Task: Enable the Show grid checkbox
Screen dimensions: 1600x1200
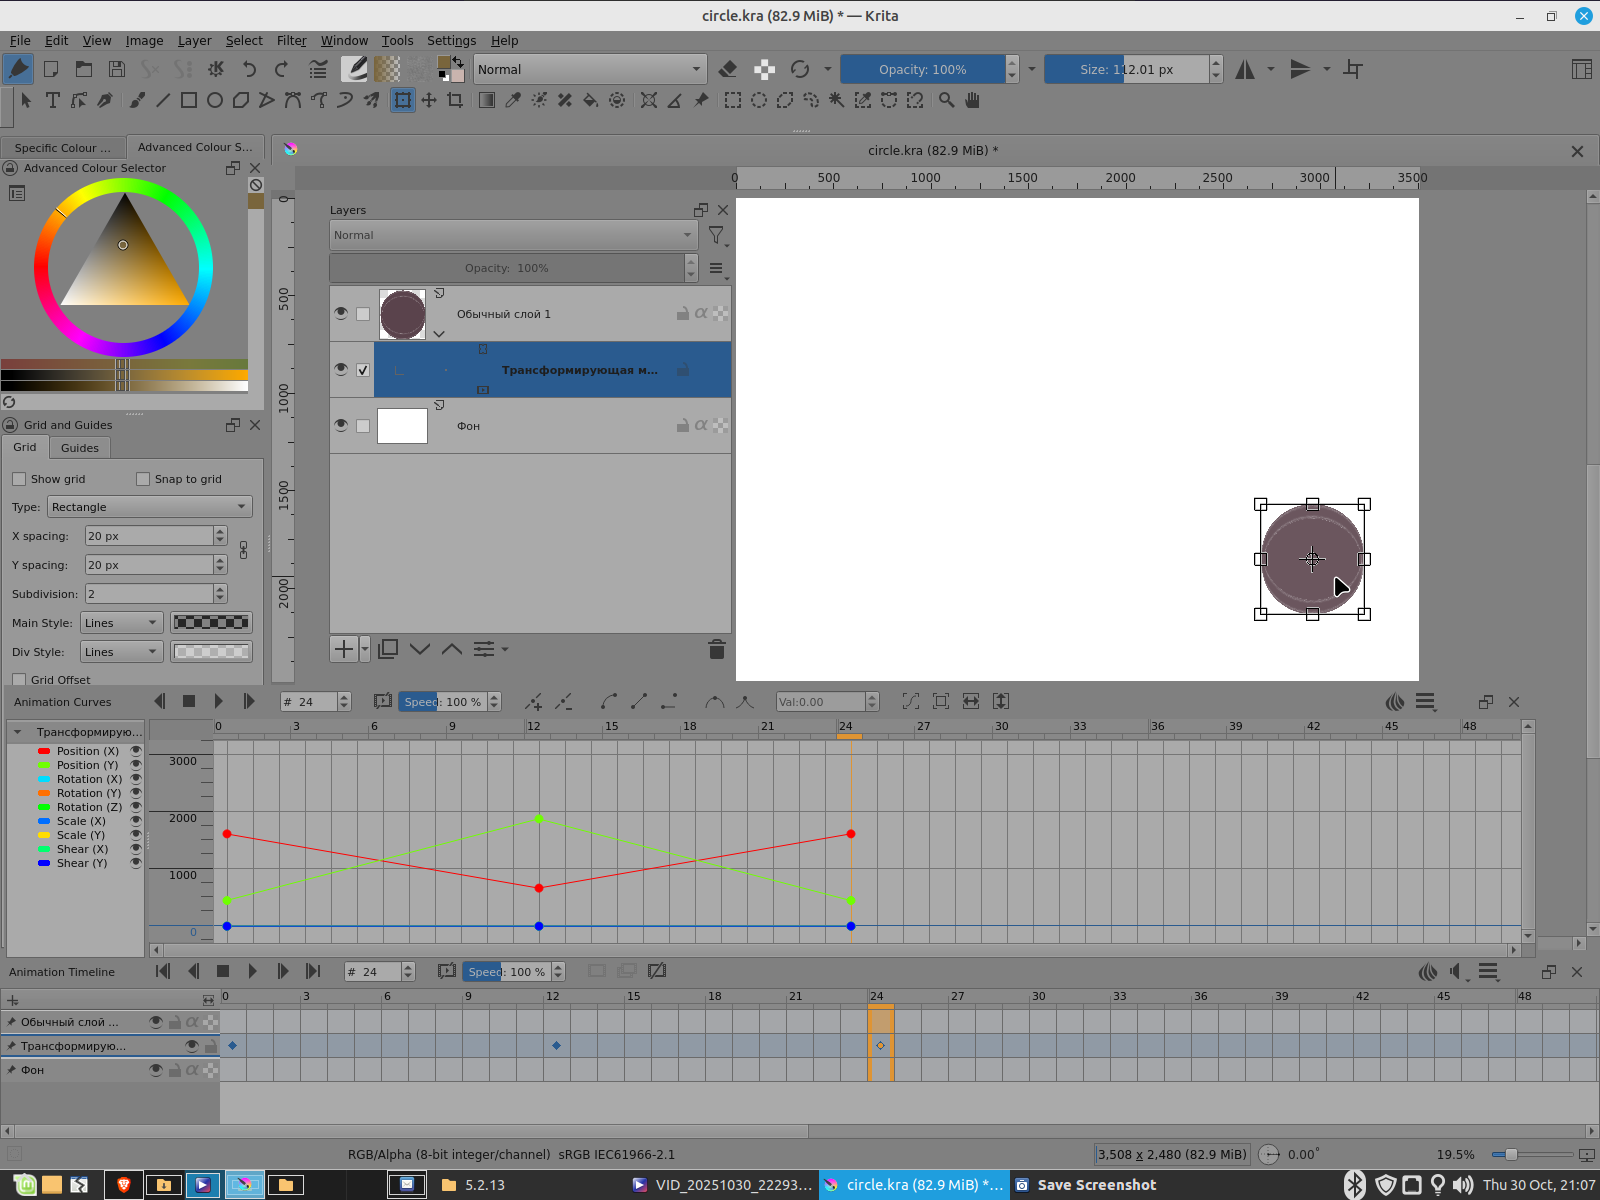Action: pos(19,479)
